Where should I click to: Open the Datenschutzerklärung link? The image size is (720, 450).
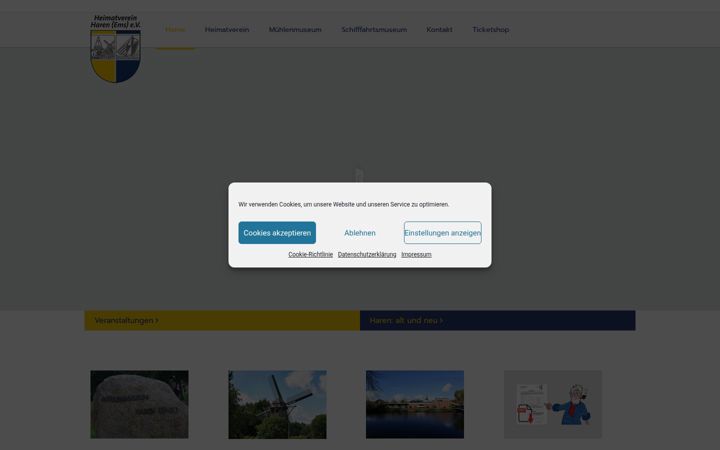coord(367,254)
